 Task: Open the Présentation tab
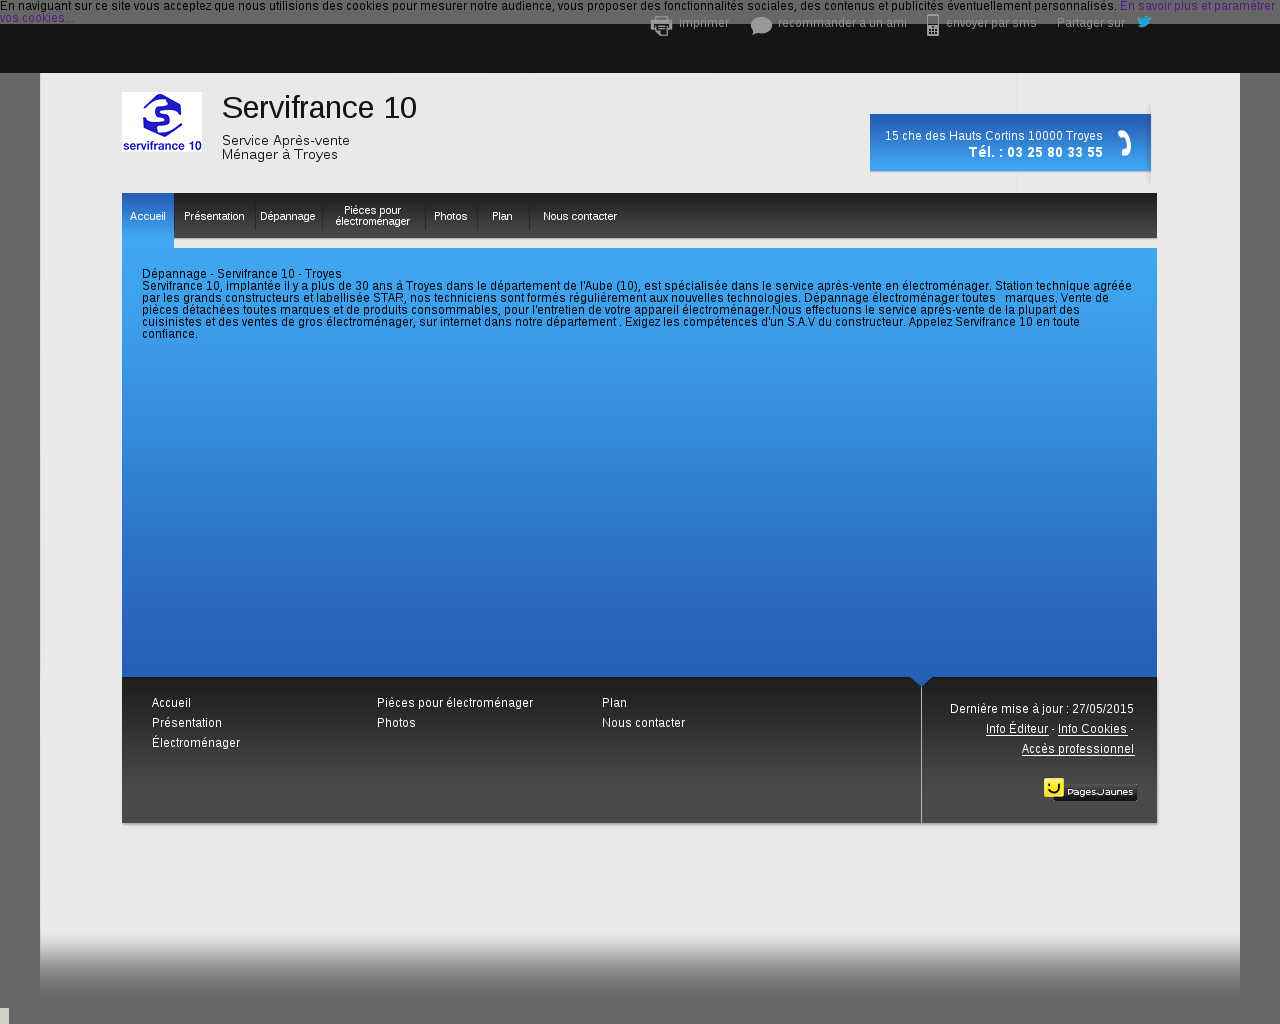[x=214, y=216]
